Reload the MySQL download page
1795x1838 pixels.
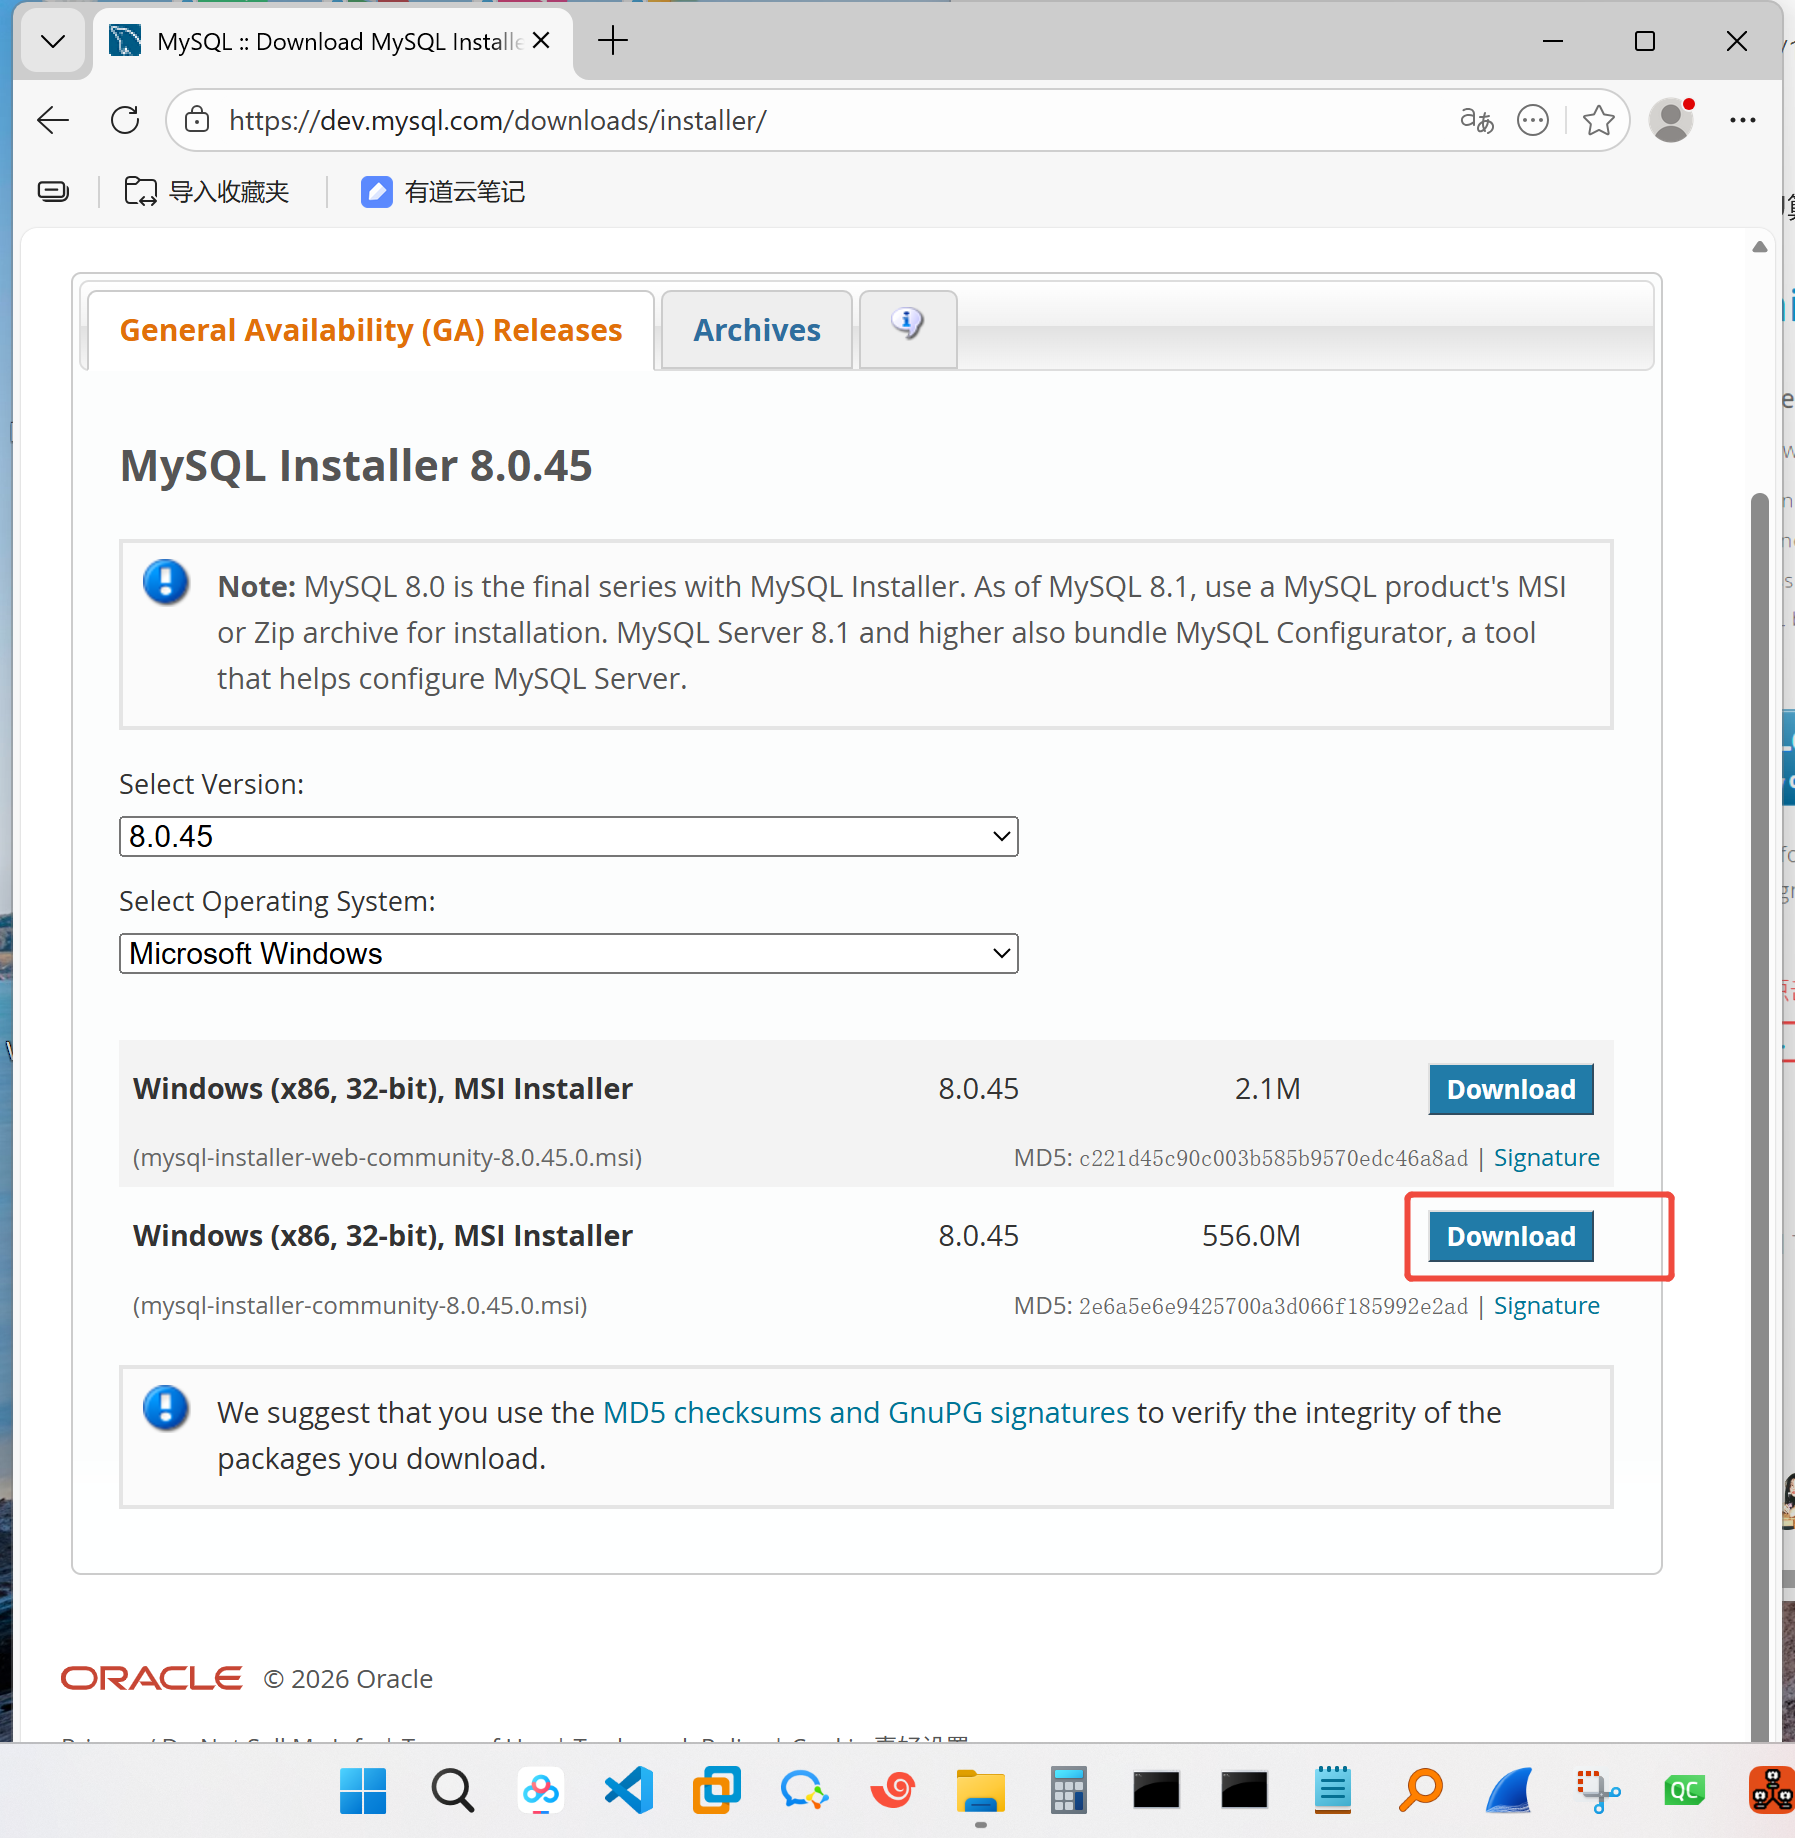click(x=125, y=120)
